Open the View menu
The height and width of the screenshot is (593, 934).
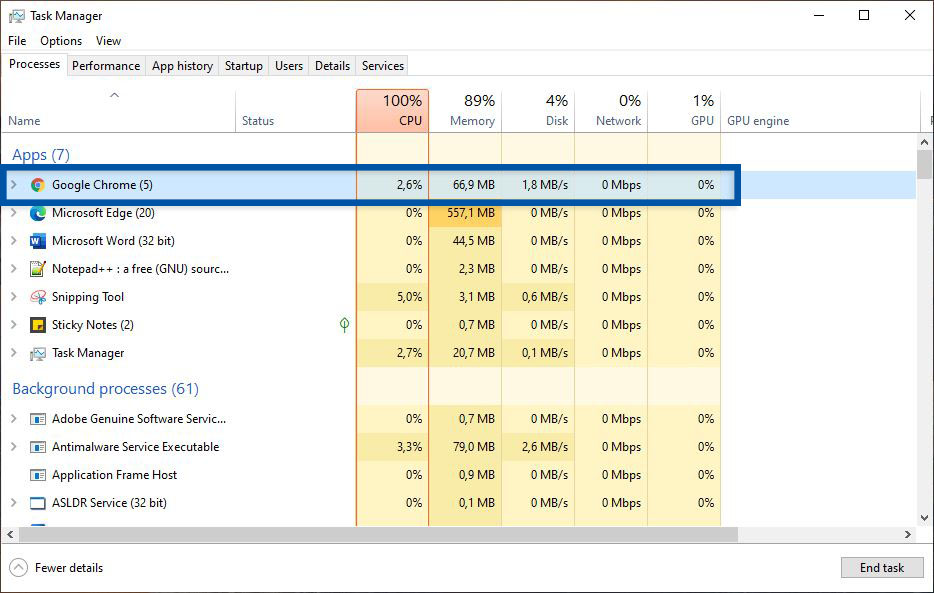(108, 41)
